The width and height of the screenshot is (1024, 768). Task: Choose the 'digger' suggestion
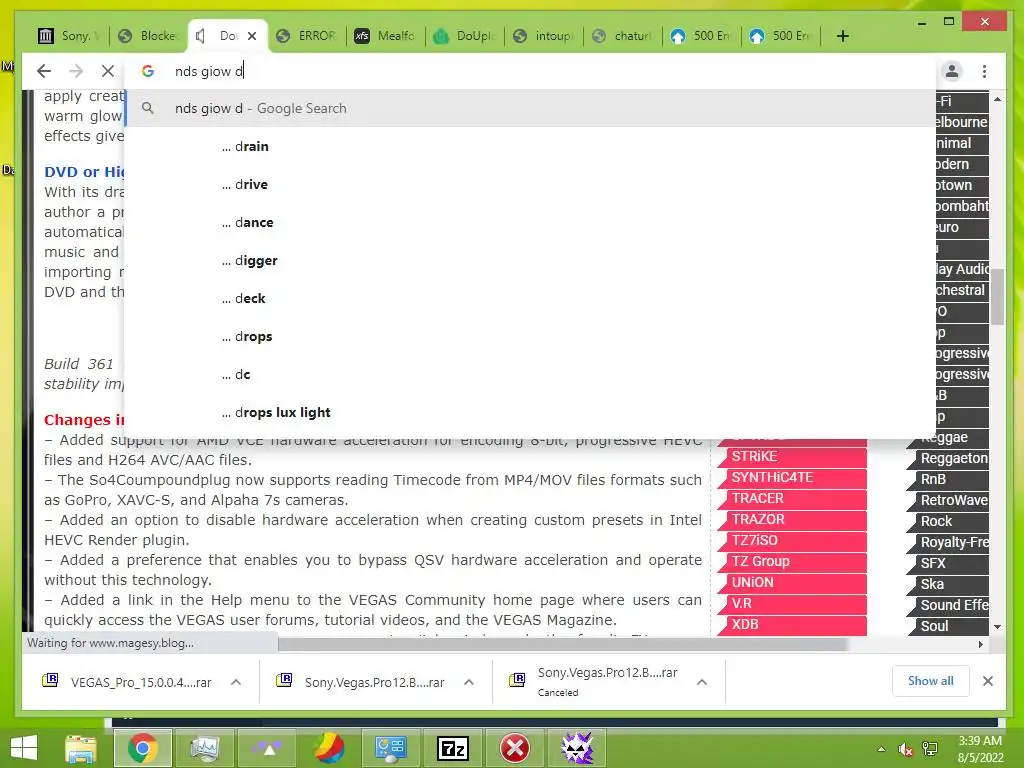(529, 261)
